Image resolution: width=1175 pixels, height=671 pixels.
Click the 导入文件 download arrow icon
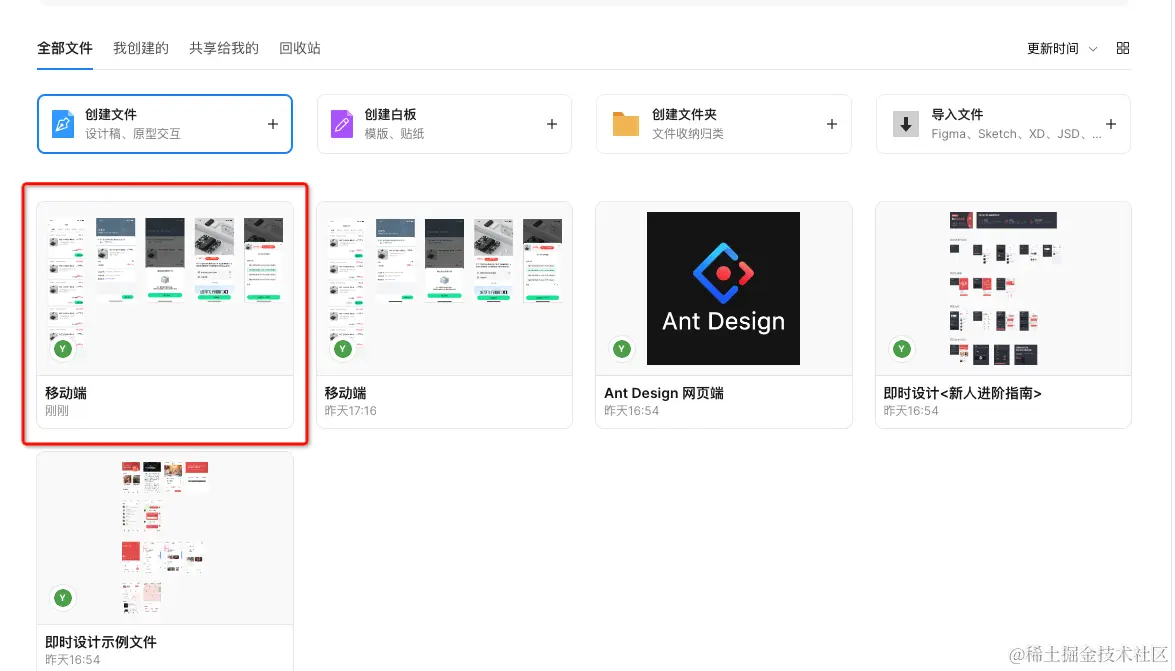click(905, 124)
